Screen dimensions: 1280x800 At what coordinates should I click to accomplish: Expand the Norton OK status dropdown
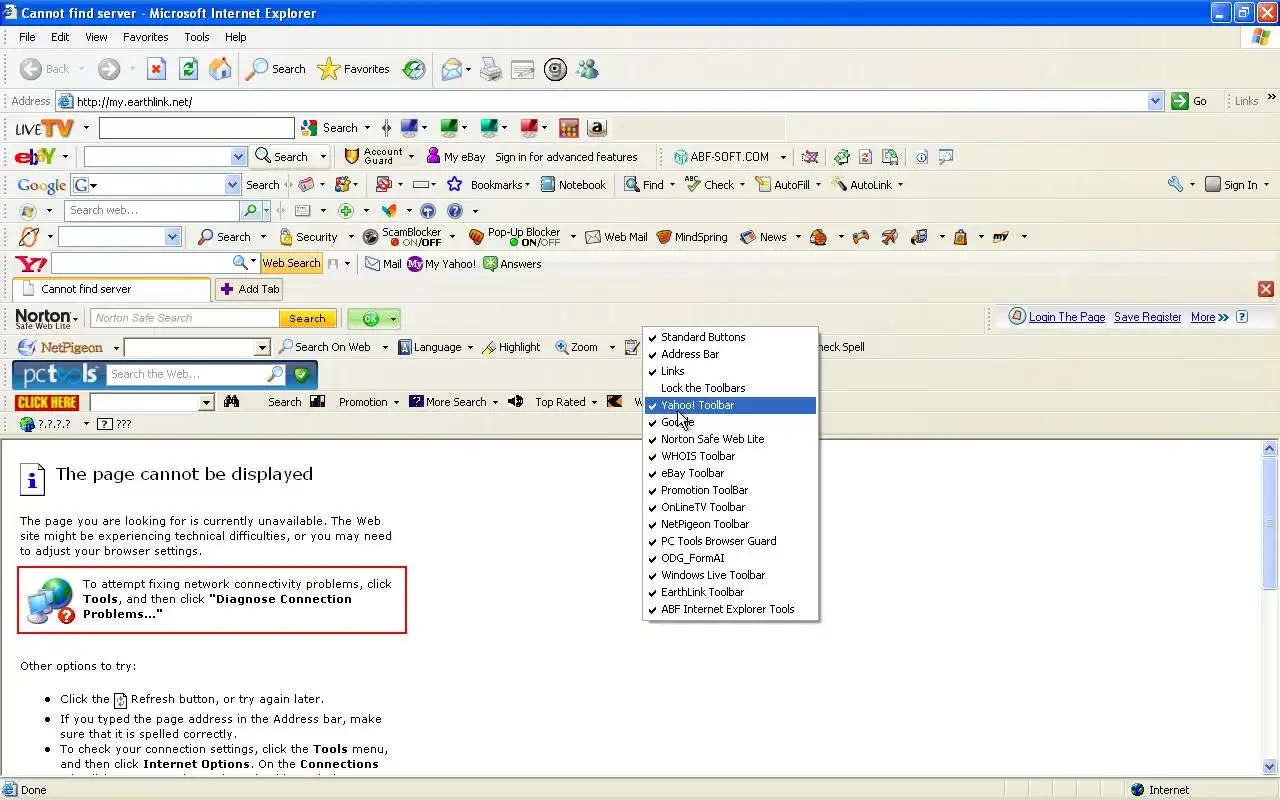[x=393, y=319]
